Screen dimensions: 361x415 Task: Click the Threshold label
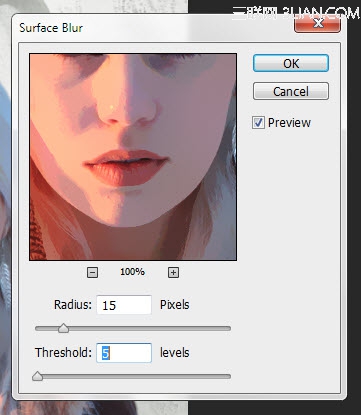pos(63,353)
